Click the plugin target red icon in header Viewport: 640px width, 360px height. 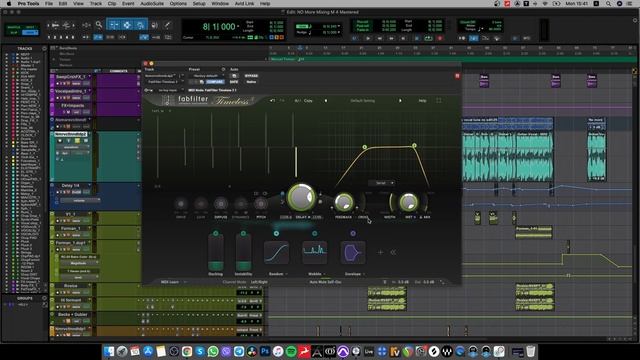click(457, 76)
